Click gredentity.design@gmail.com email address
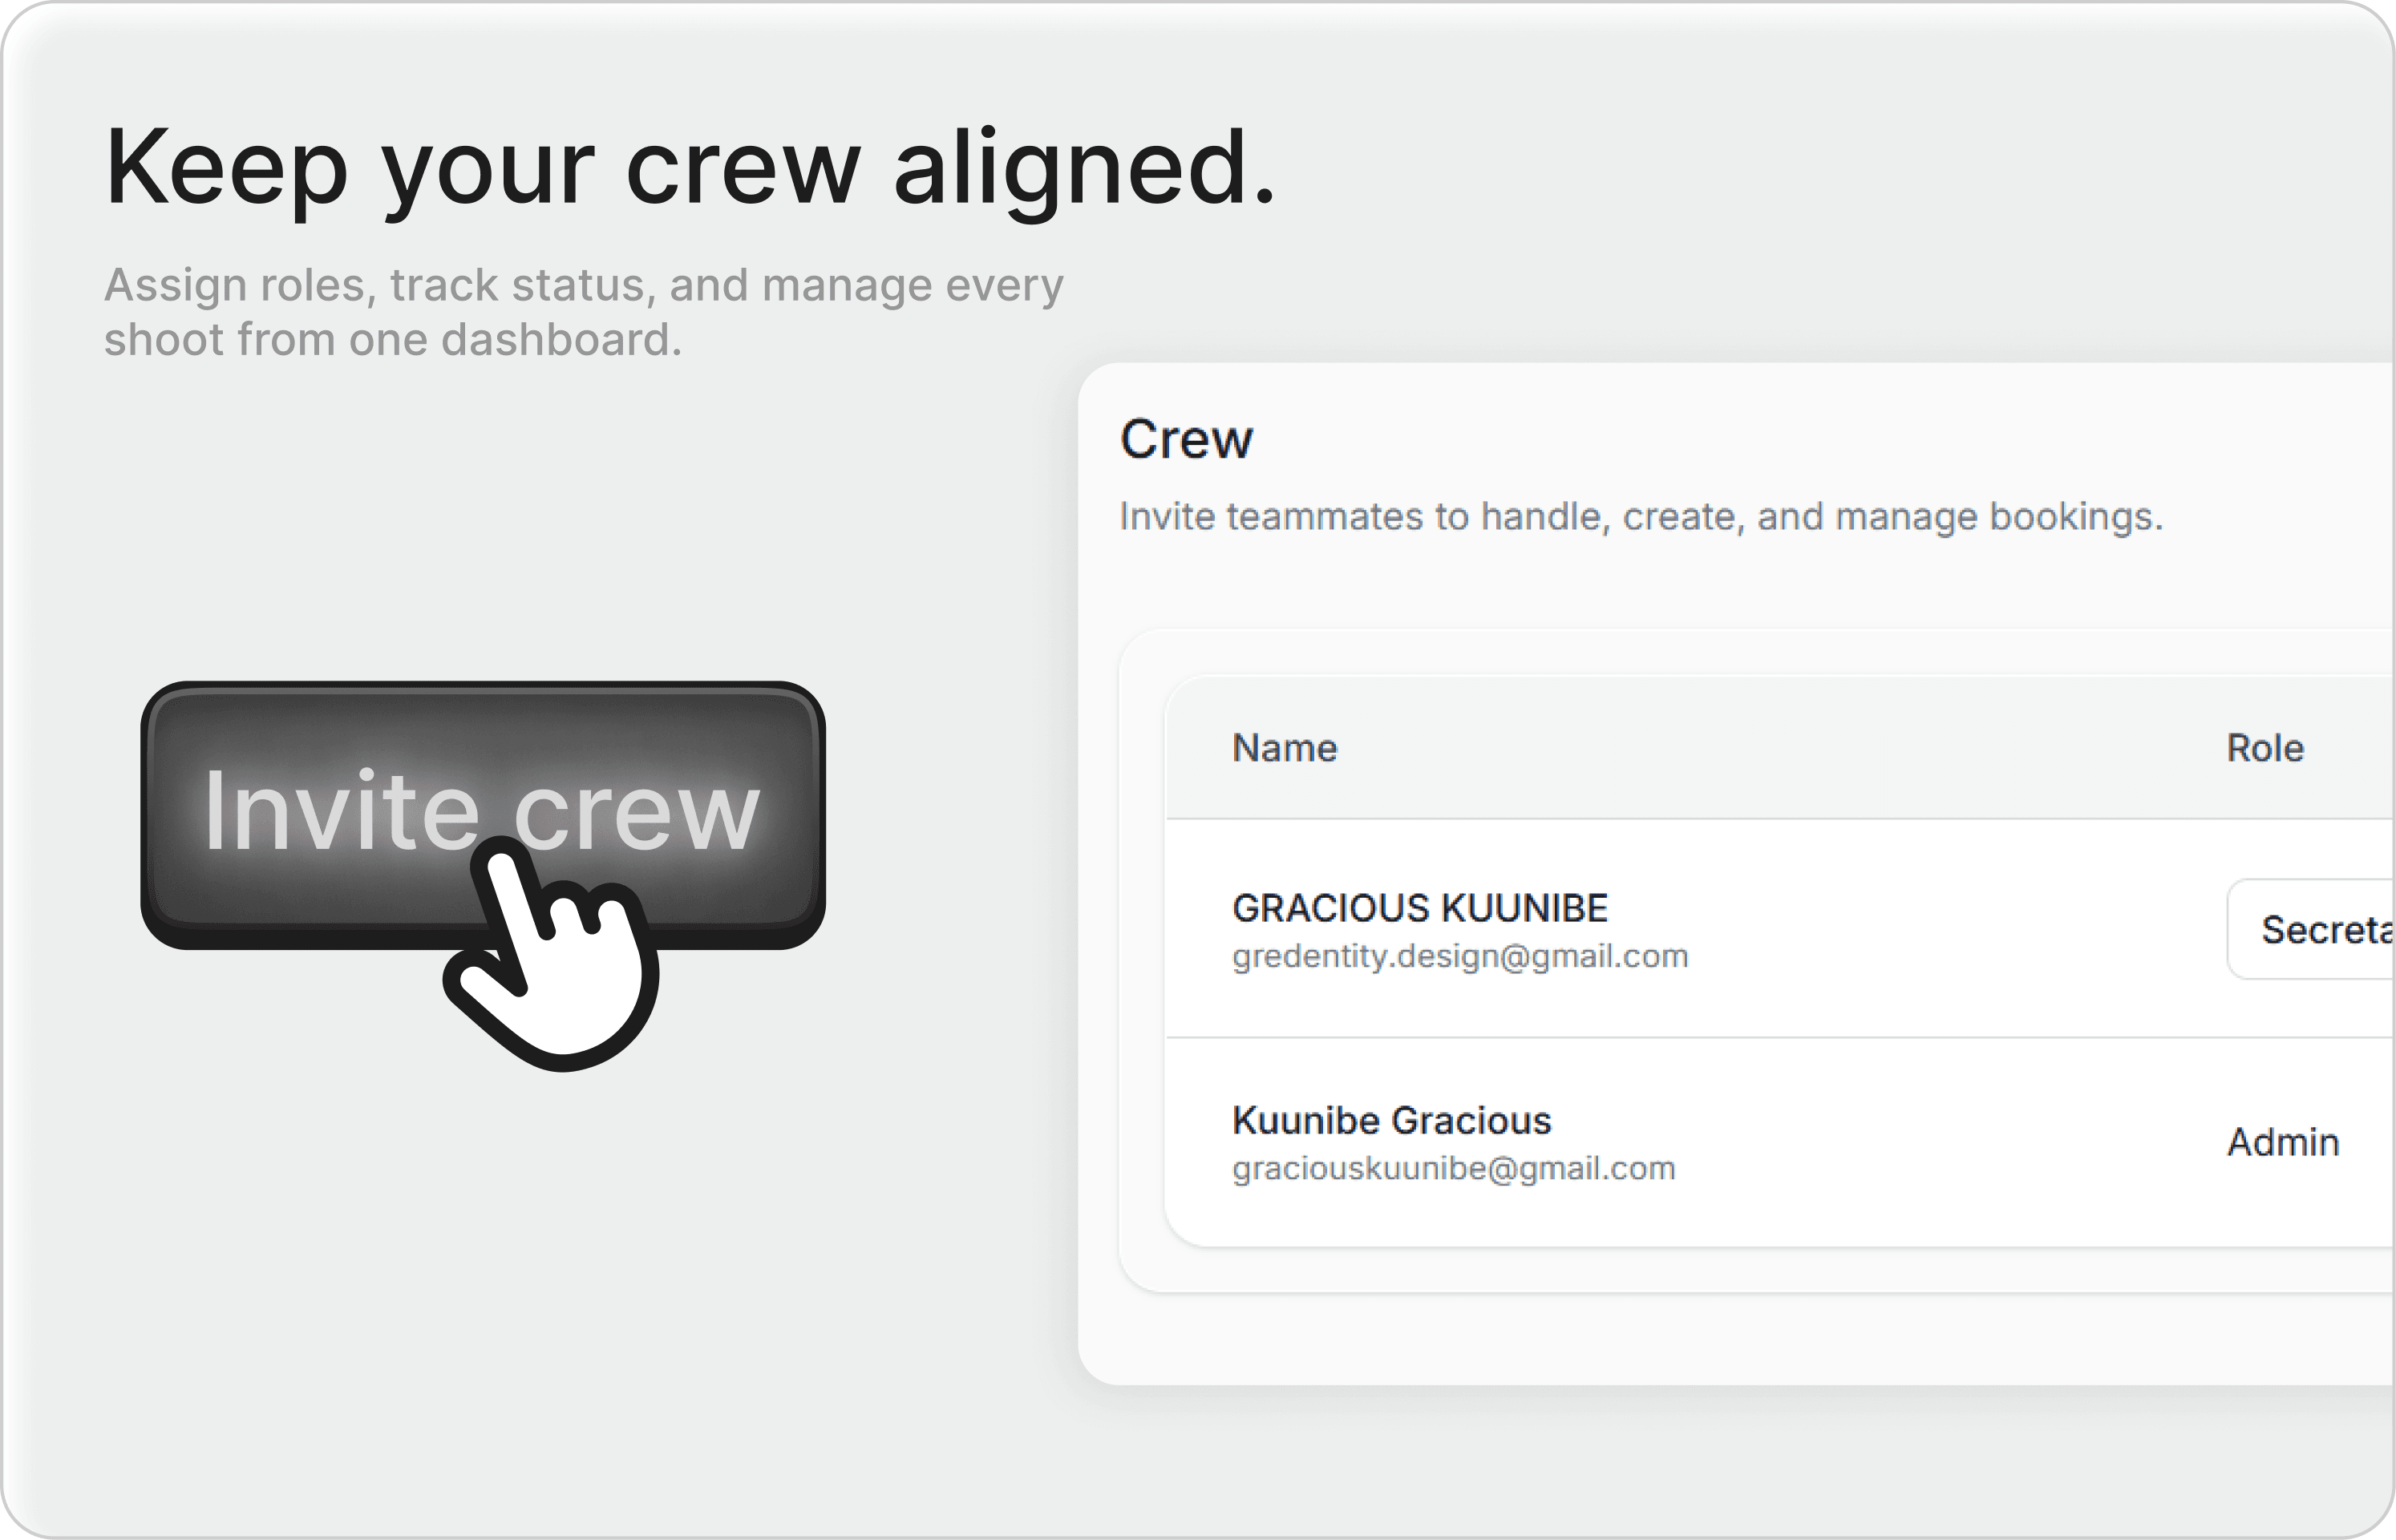The height and width of the screenshot is (1540, 2396). click(1459, 955)
